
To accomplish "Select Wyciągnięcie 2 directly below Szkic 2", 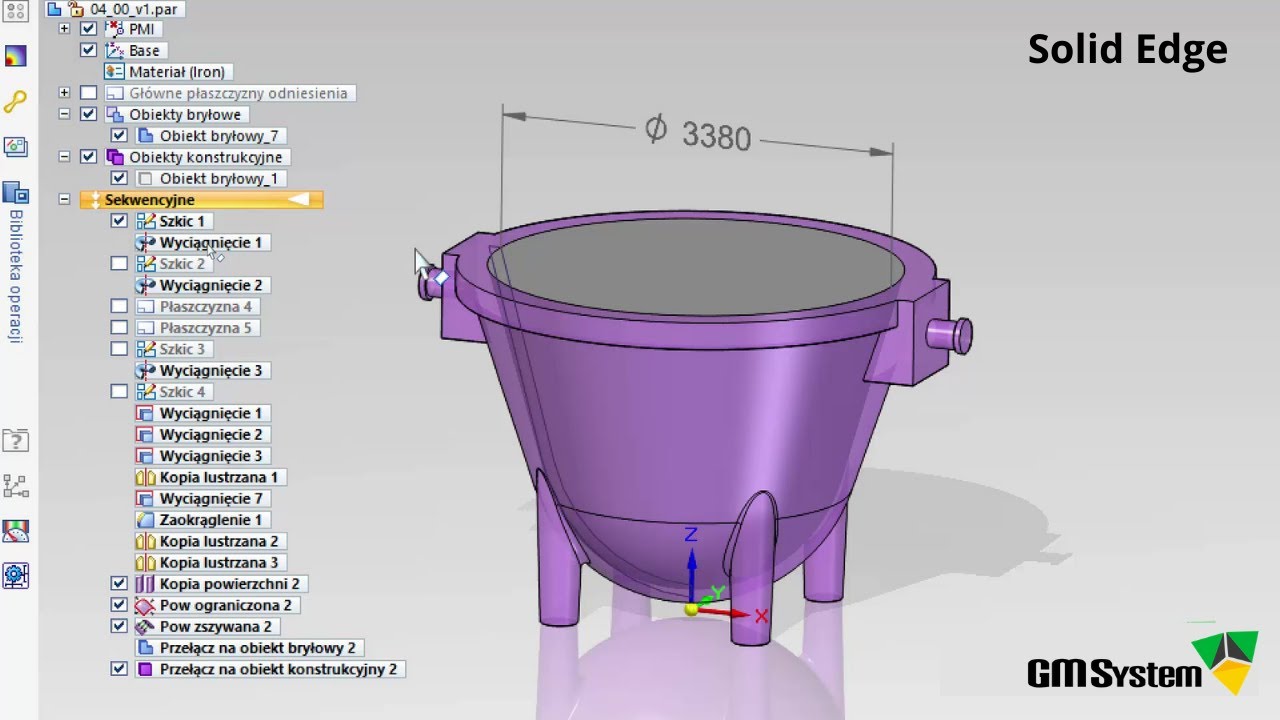I will 211,285.
